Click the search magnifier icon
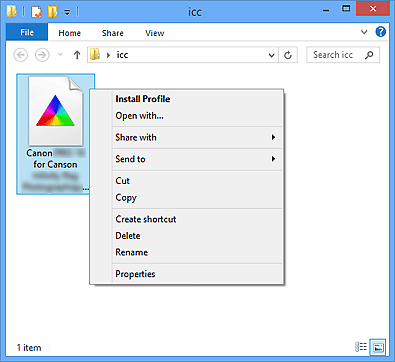 point(369,55)
